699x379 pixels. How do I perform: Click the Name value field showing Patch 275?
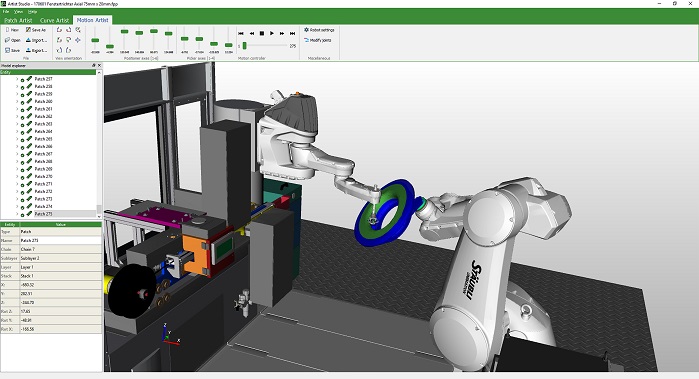point(60,240)
